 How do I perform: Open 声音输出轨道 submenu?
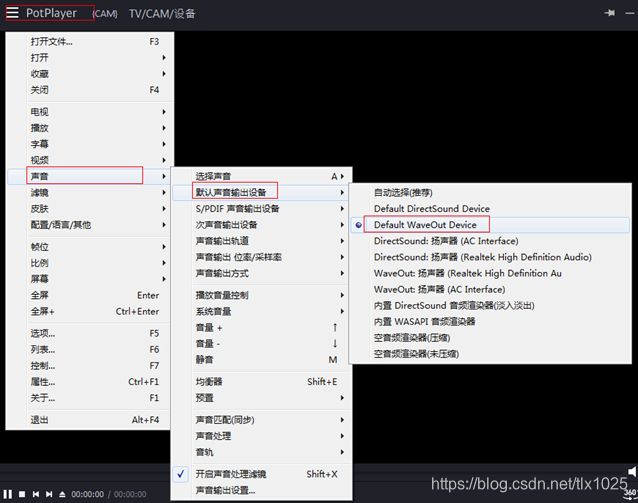coord(260,241)
